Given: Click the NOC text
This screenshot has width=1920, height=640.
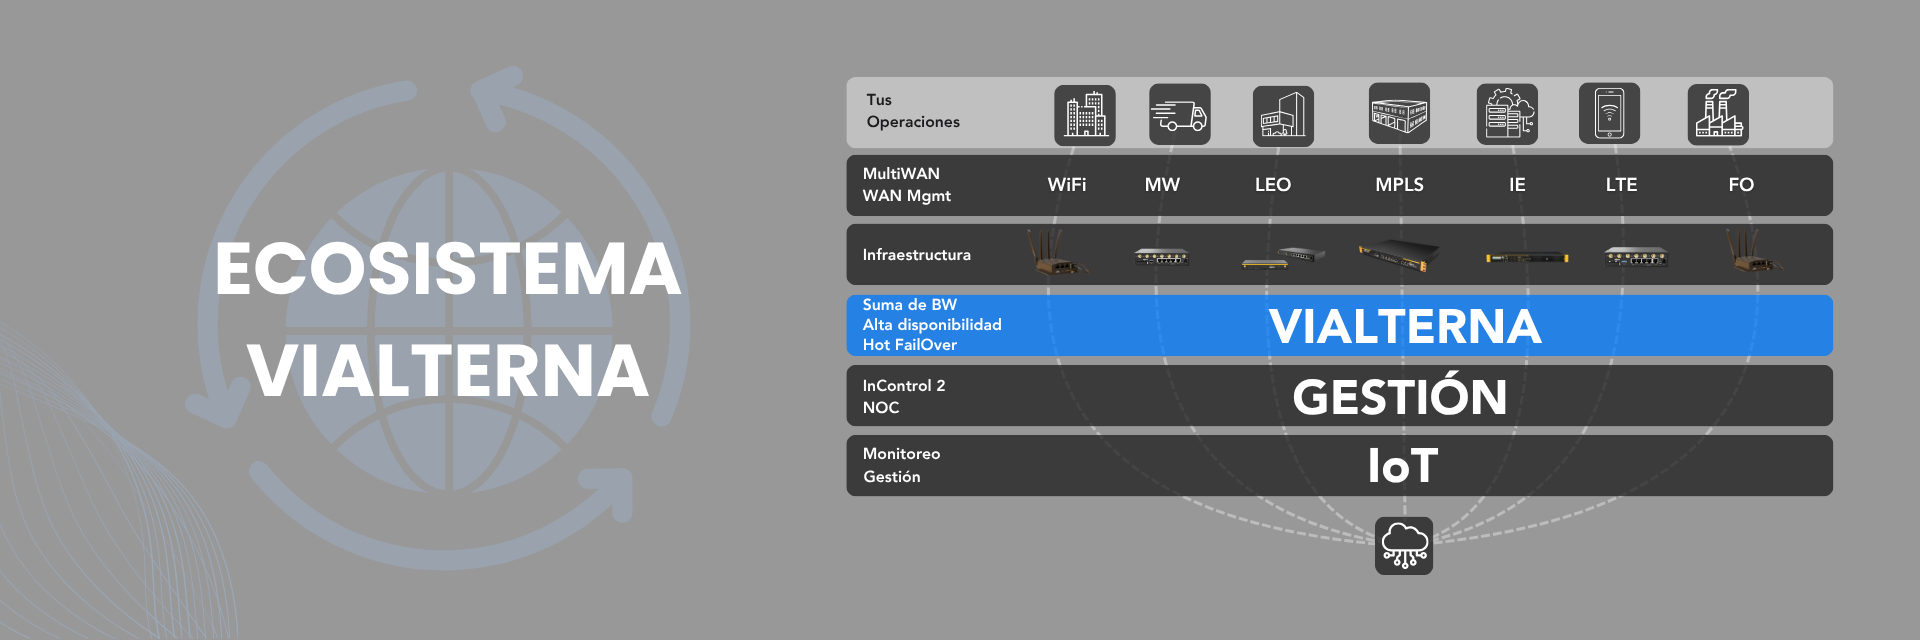Looking at the screenshot, I should pyautogui.click(x=881, y=408).
